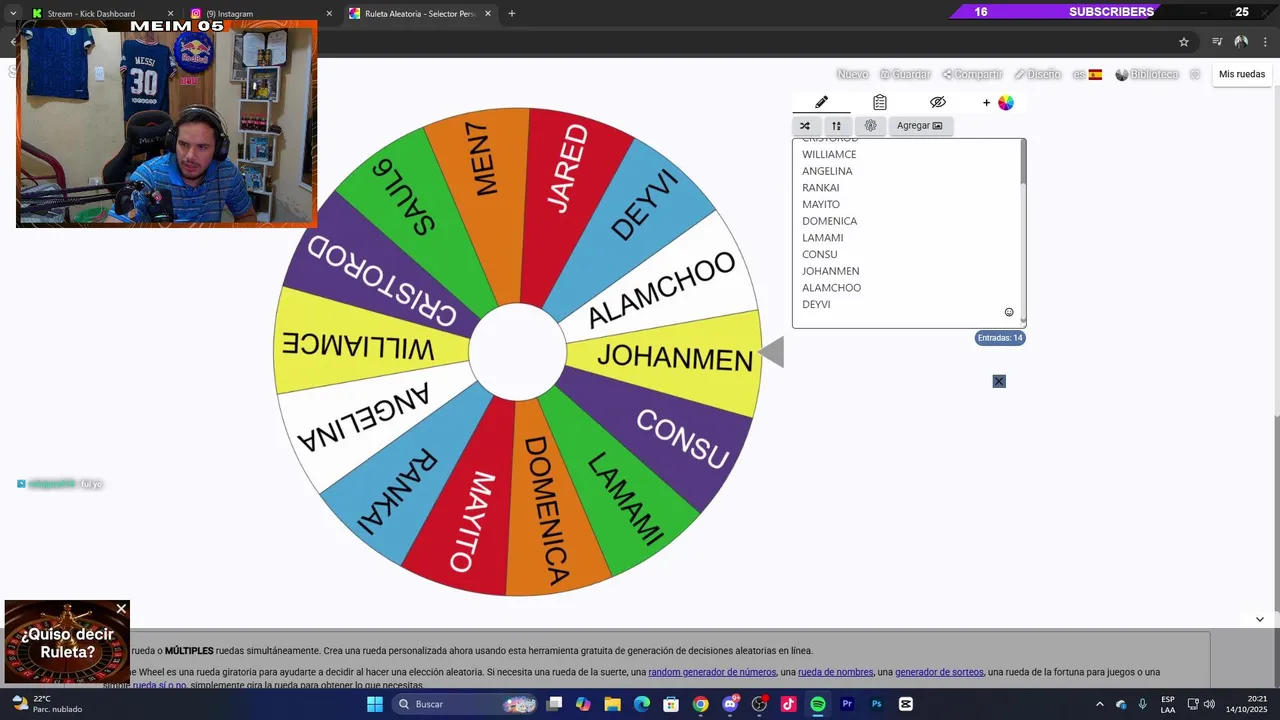Show hidden system tray icons

1100,704
